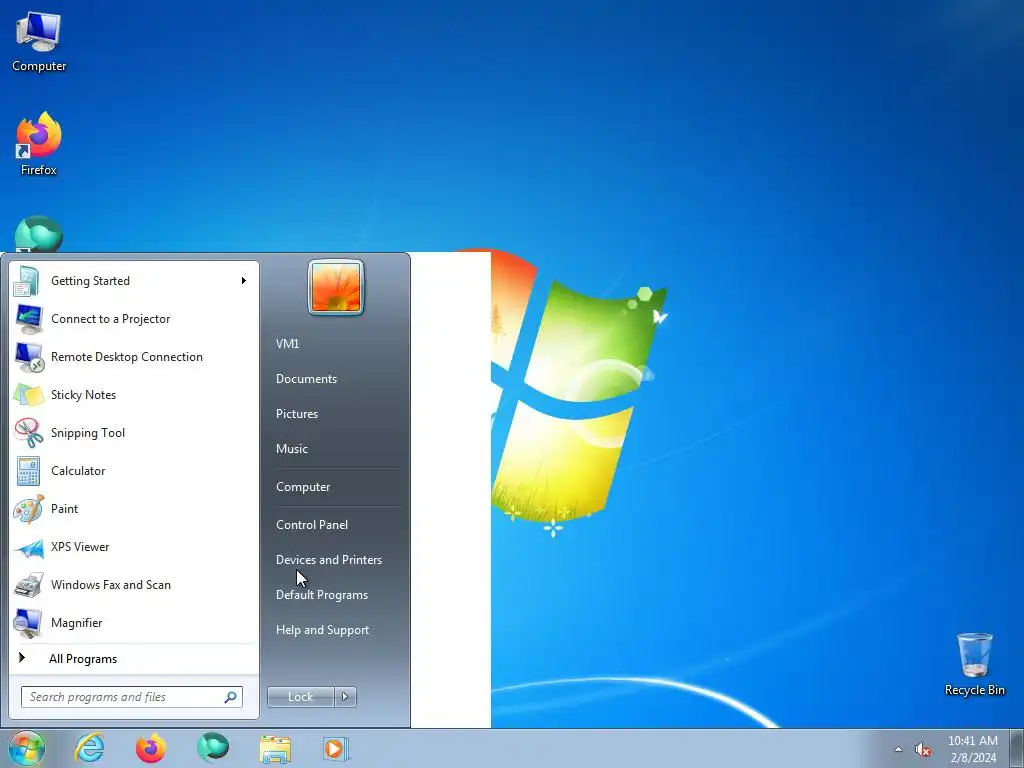Click the Show desktop strip
Viewport: 1024px width, 768px height.
tap(1017, 748)
